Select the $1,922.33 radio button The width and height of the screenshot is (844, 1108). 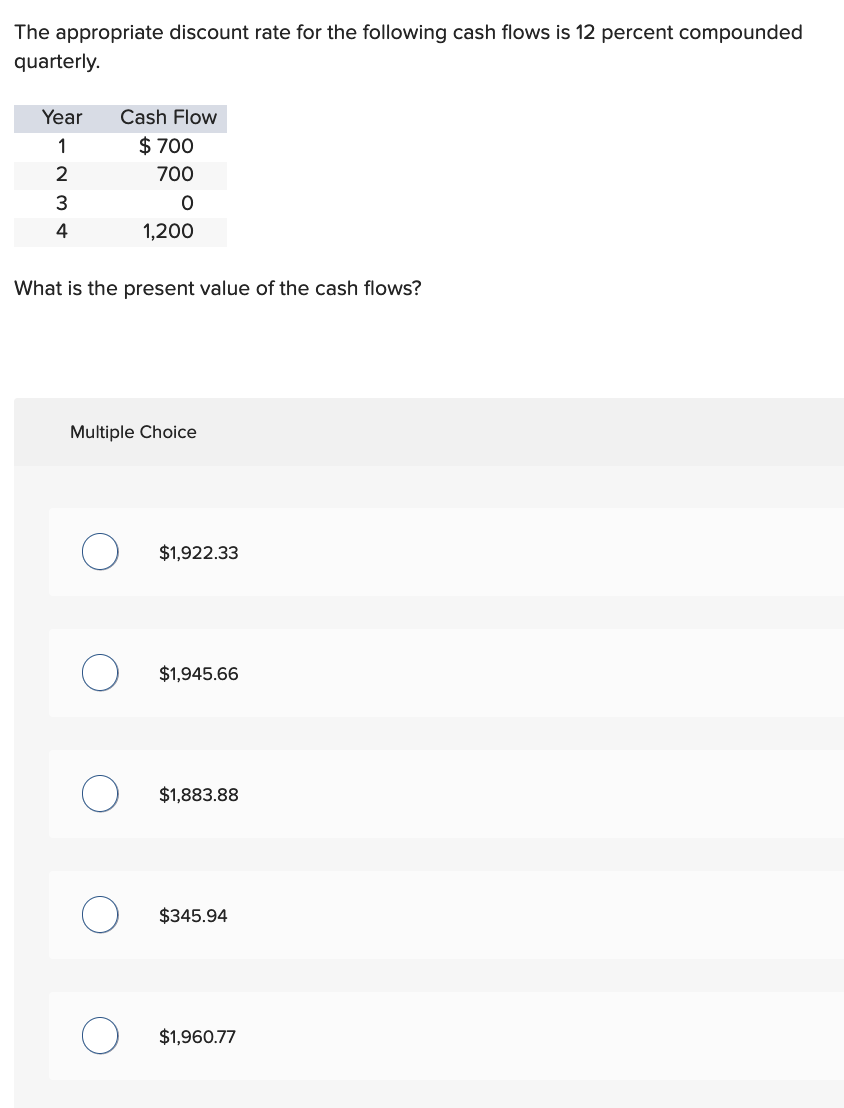(99, 551)
